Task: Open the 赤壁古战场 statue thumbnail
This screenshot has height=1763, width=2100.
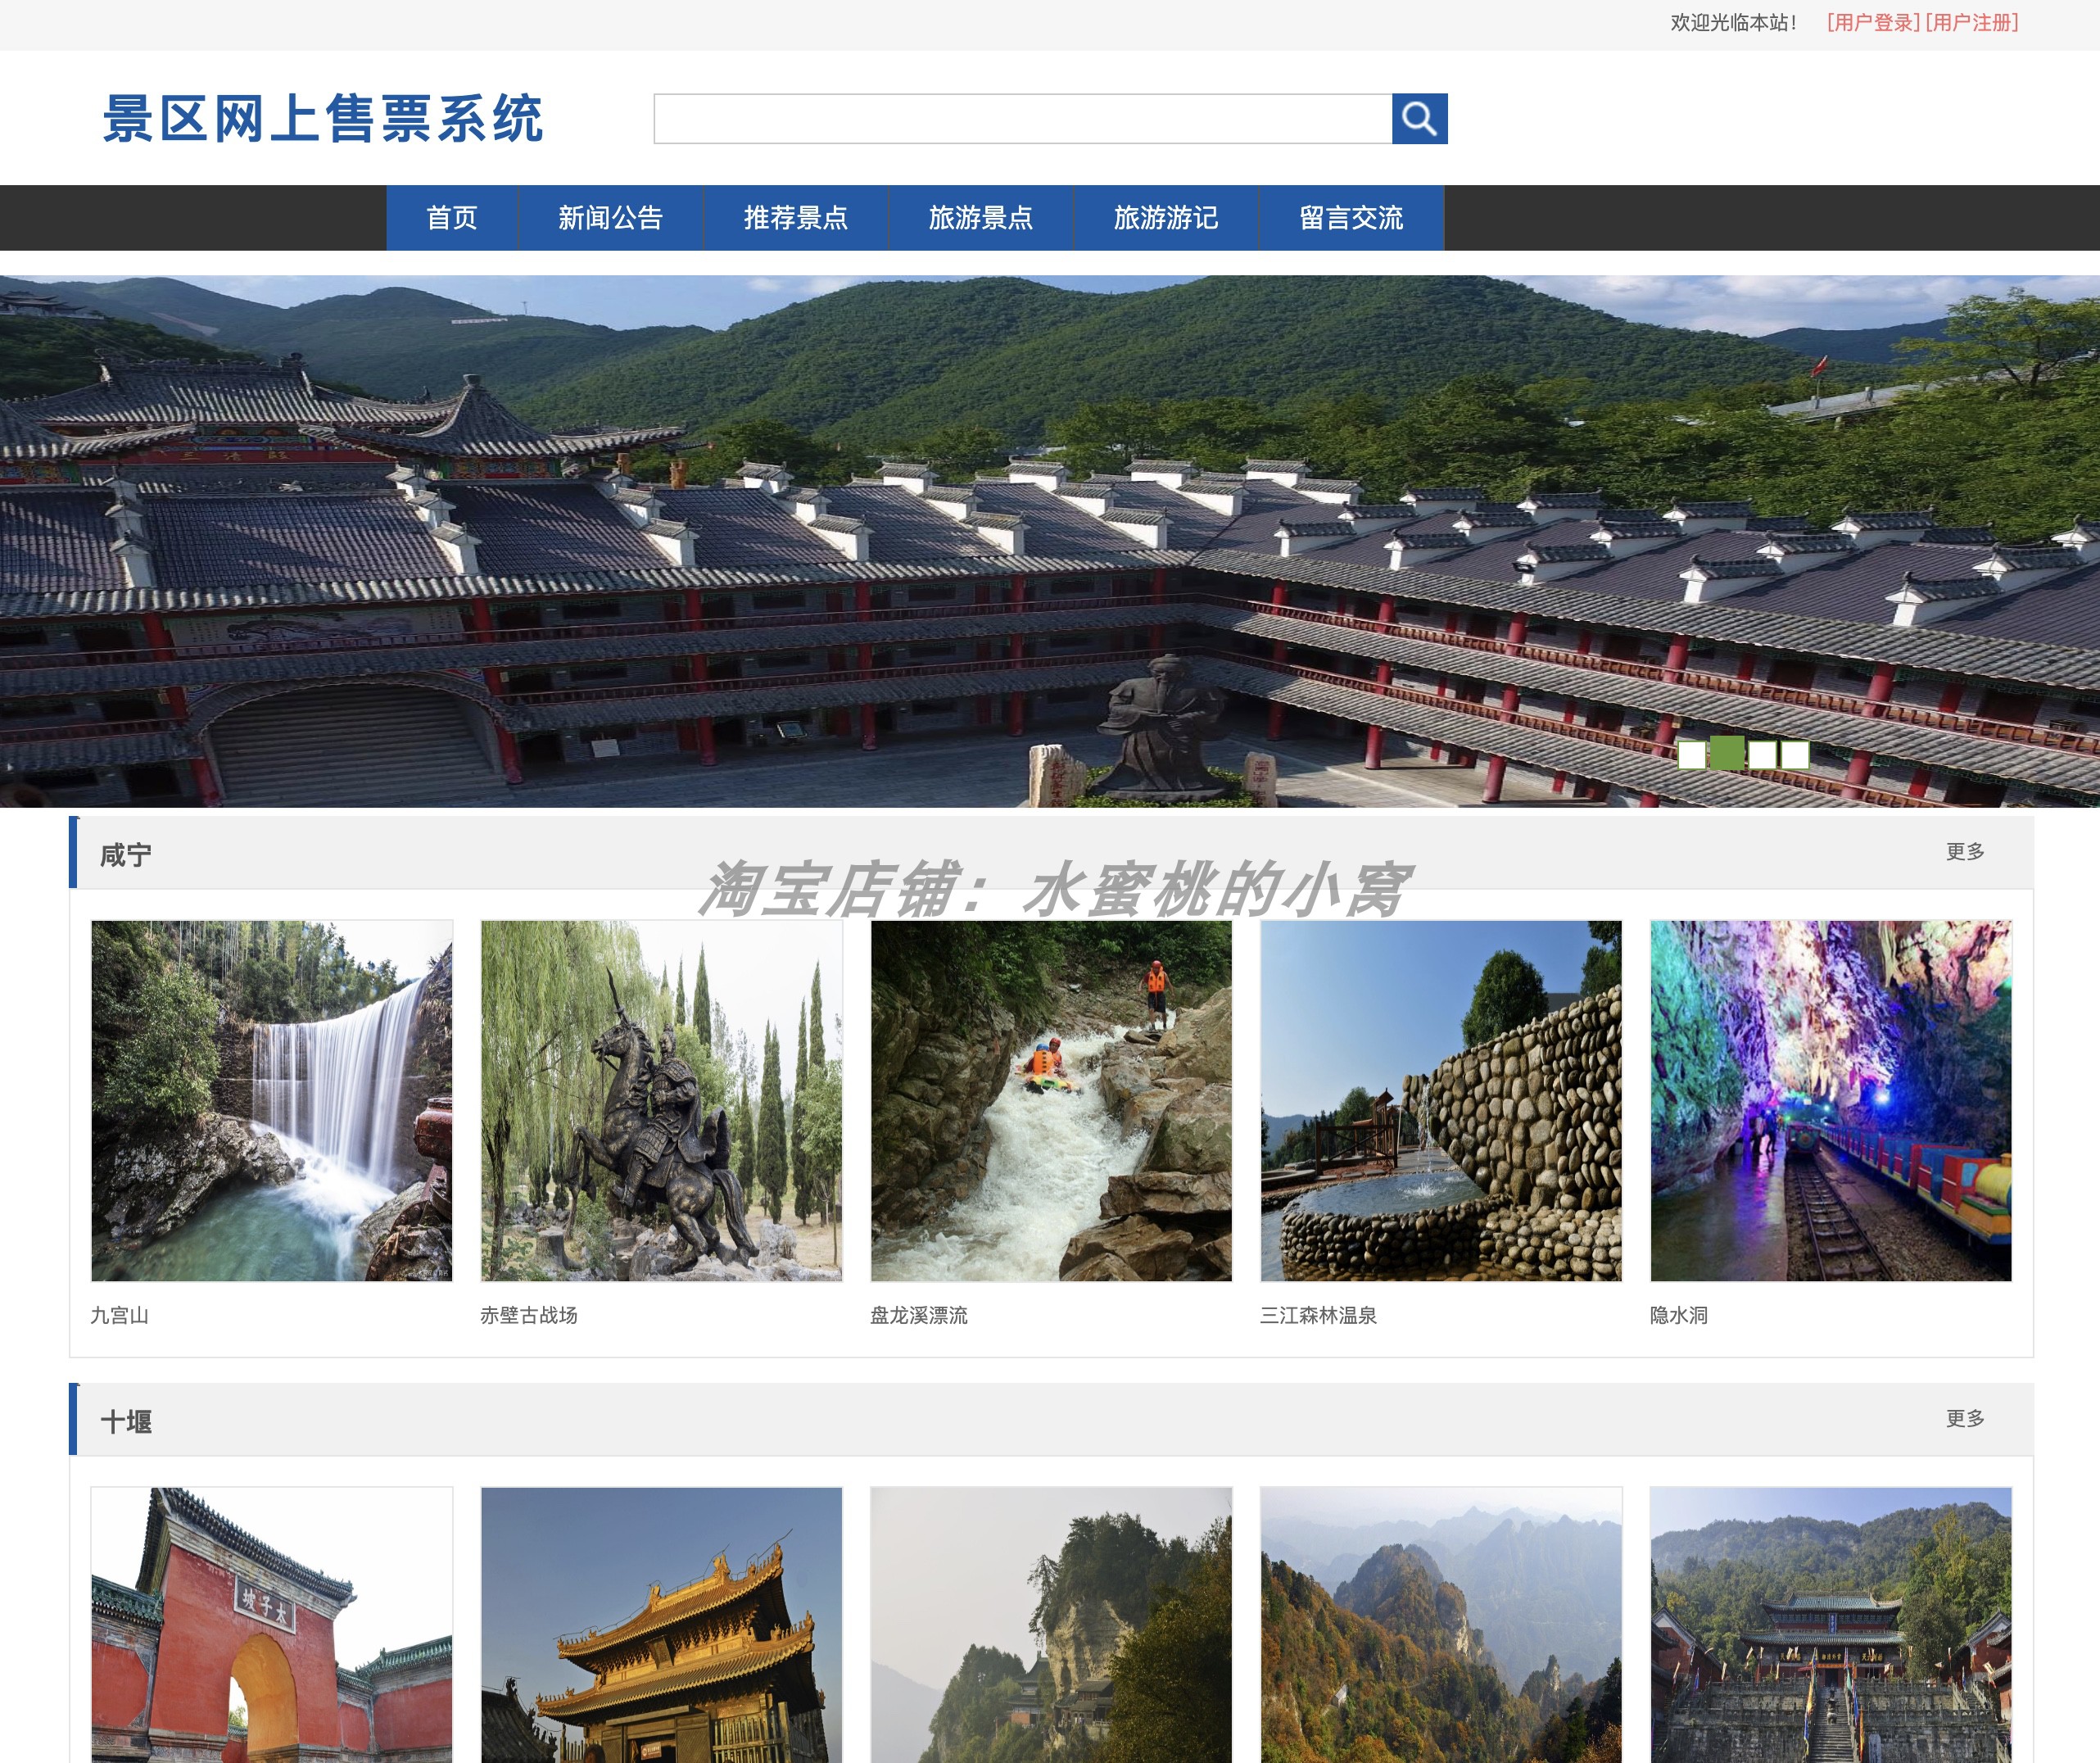Action: click(662, 1101)
